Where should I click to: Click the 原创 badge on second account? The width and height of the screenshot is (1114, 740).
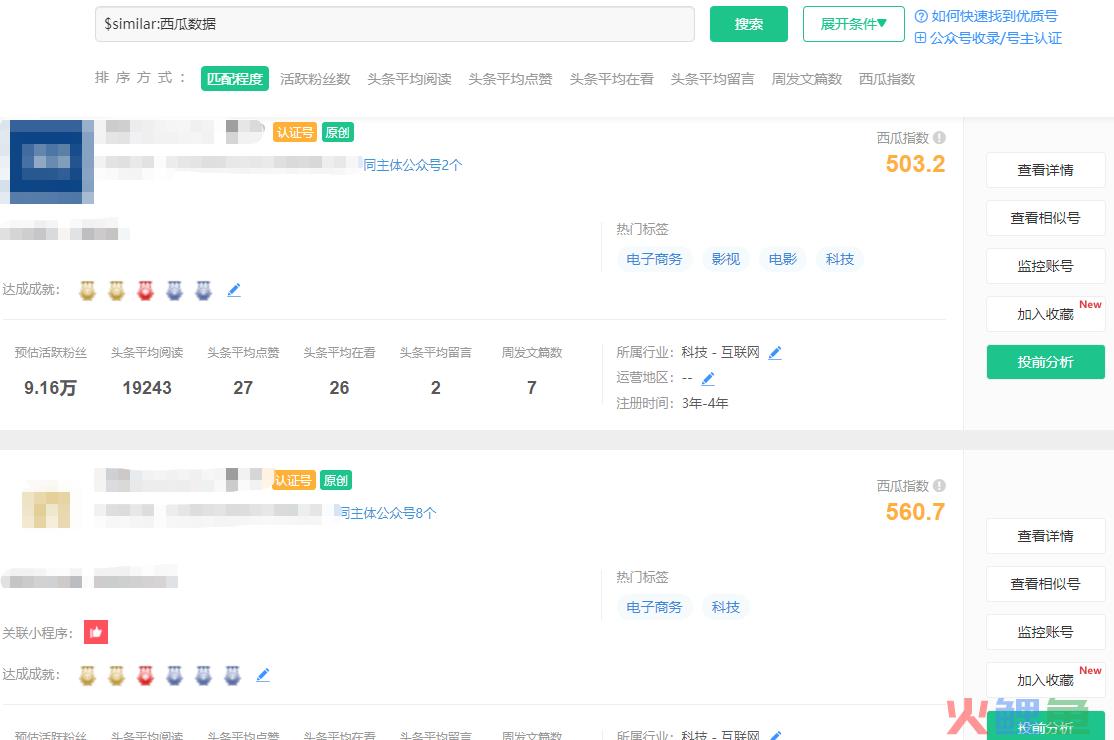pyautogui.click(x=335, y=480)
